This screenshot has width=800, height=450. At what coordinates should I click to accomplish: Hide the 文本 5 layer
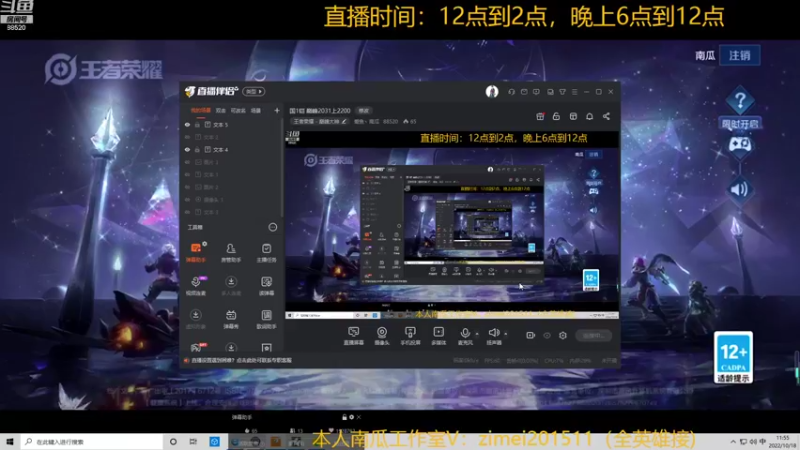coord(187,124)
